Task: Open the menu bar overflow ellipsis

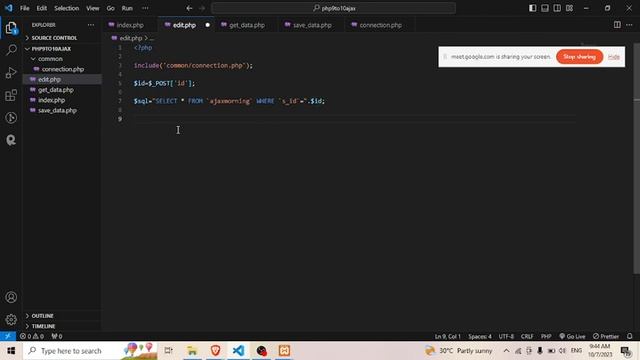Action: (x=145, y=8)
